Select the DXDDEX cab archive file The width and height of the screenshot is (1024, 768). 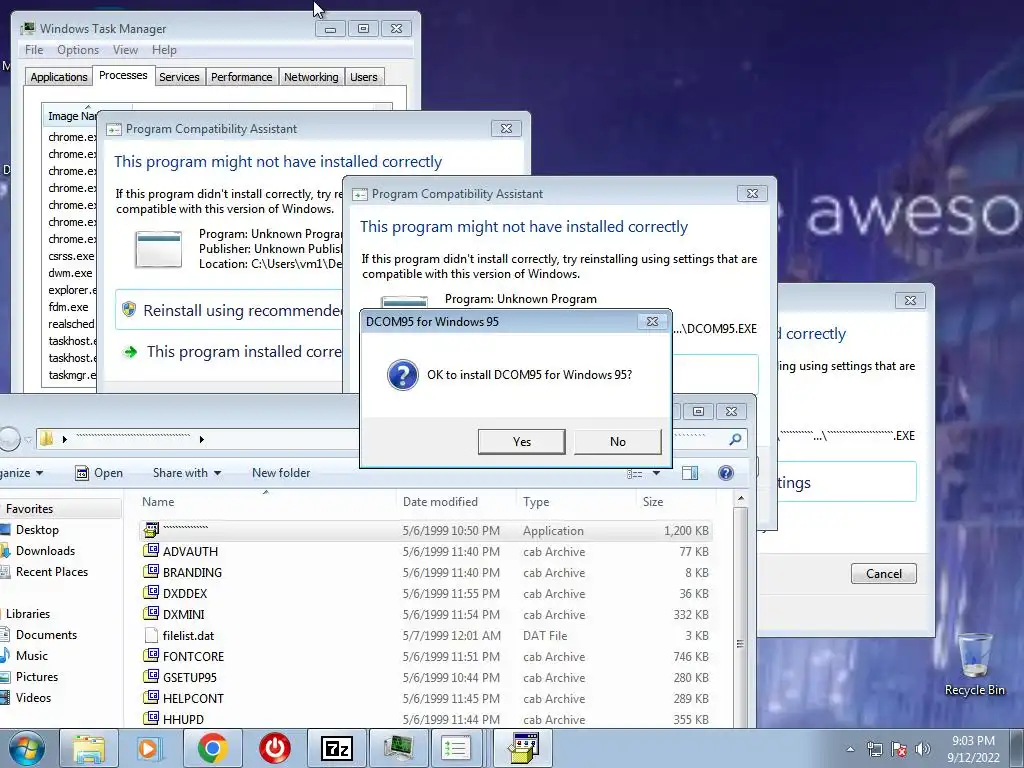pyautogui.click(x=426, y=594)
